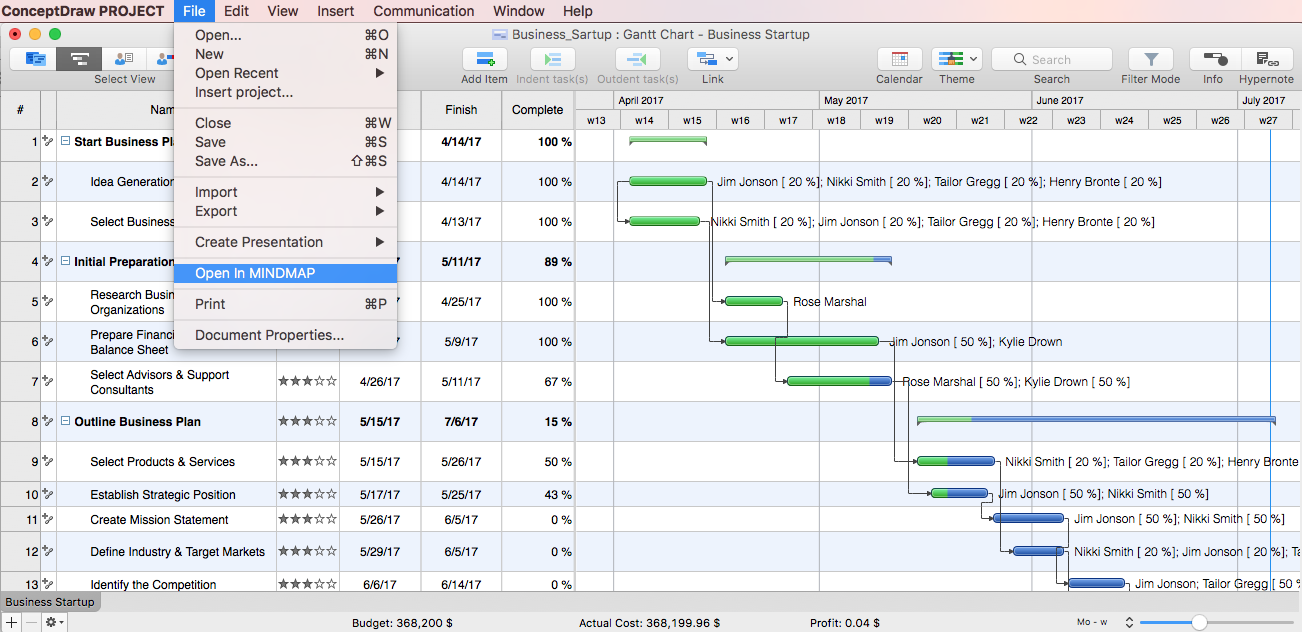The height and width of the screenshot is (632, 1302).
Task: Collapse the Initial Preparation group
Action: tap(66, 261)
